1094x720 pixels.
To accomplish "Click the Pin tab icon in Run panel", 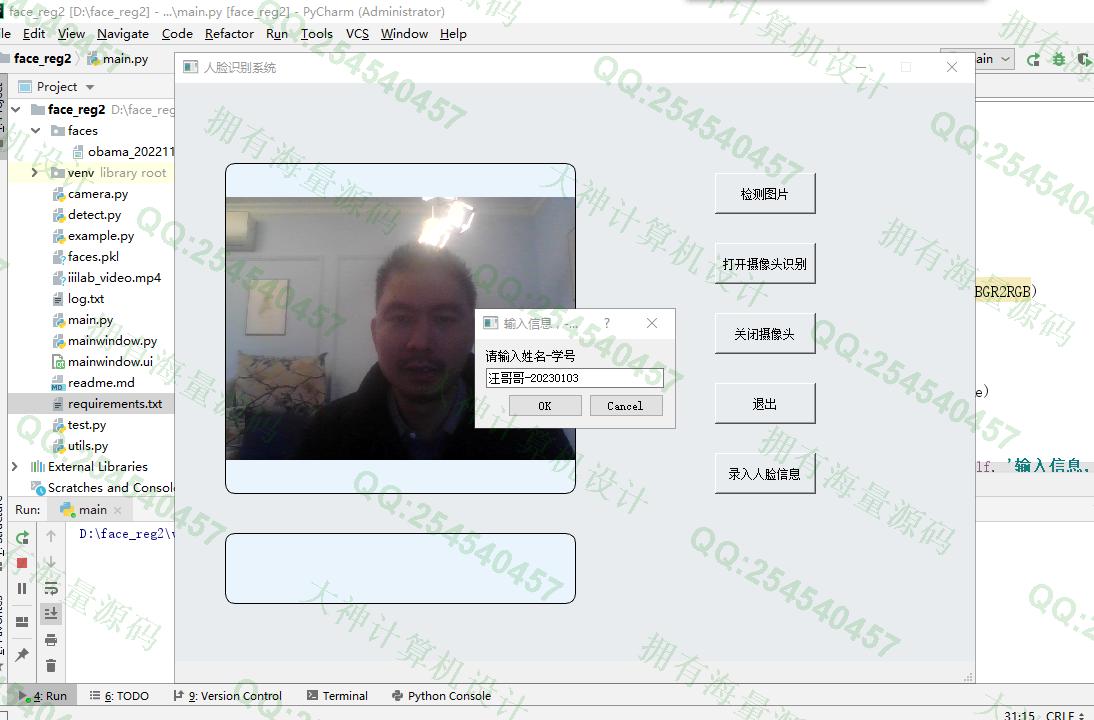I will click(x=22, y=654).
